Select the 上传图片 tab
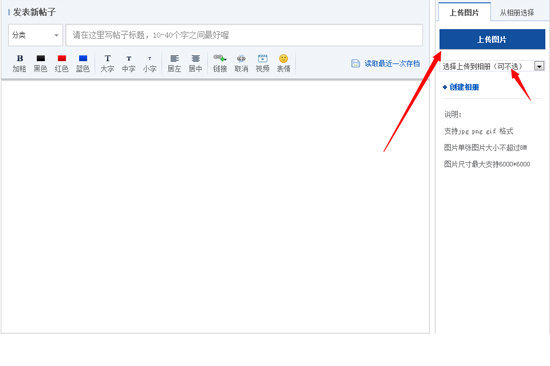 point(464,13)
